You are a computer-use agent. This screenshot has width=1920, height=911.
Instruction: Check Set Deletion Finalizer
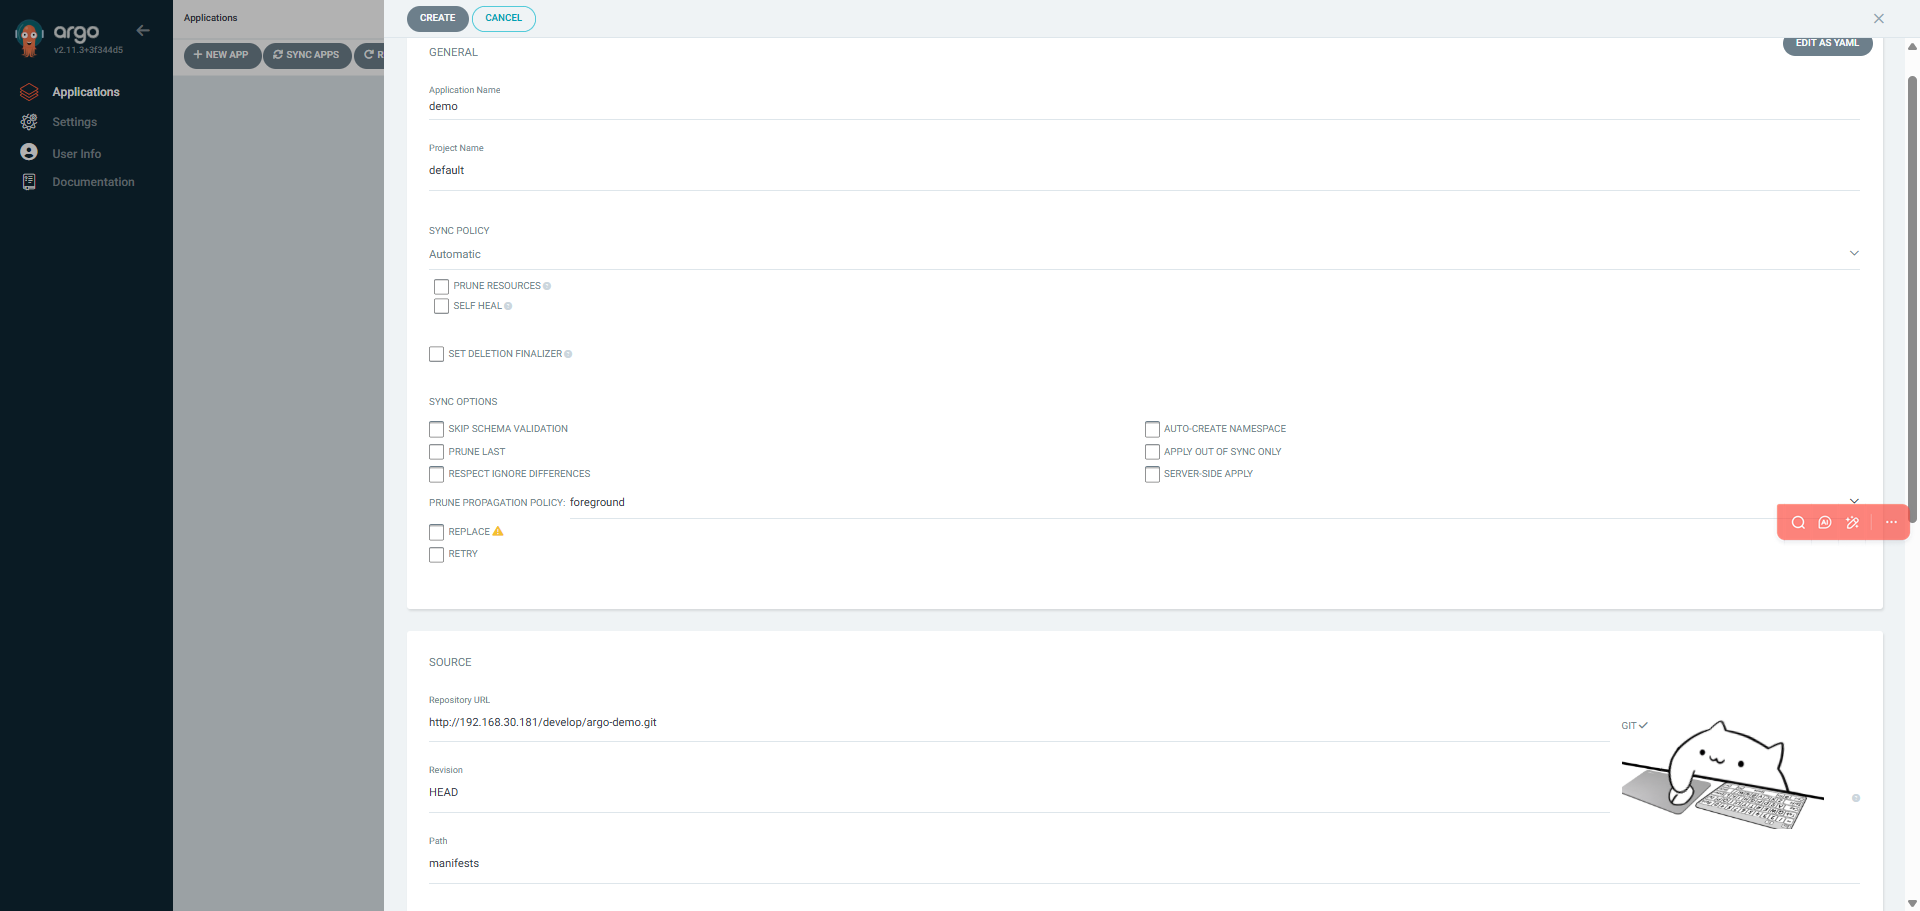(x=436, y=354)
